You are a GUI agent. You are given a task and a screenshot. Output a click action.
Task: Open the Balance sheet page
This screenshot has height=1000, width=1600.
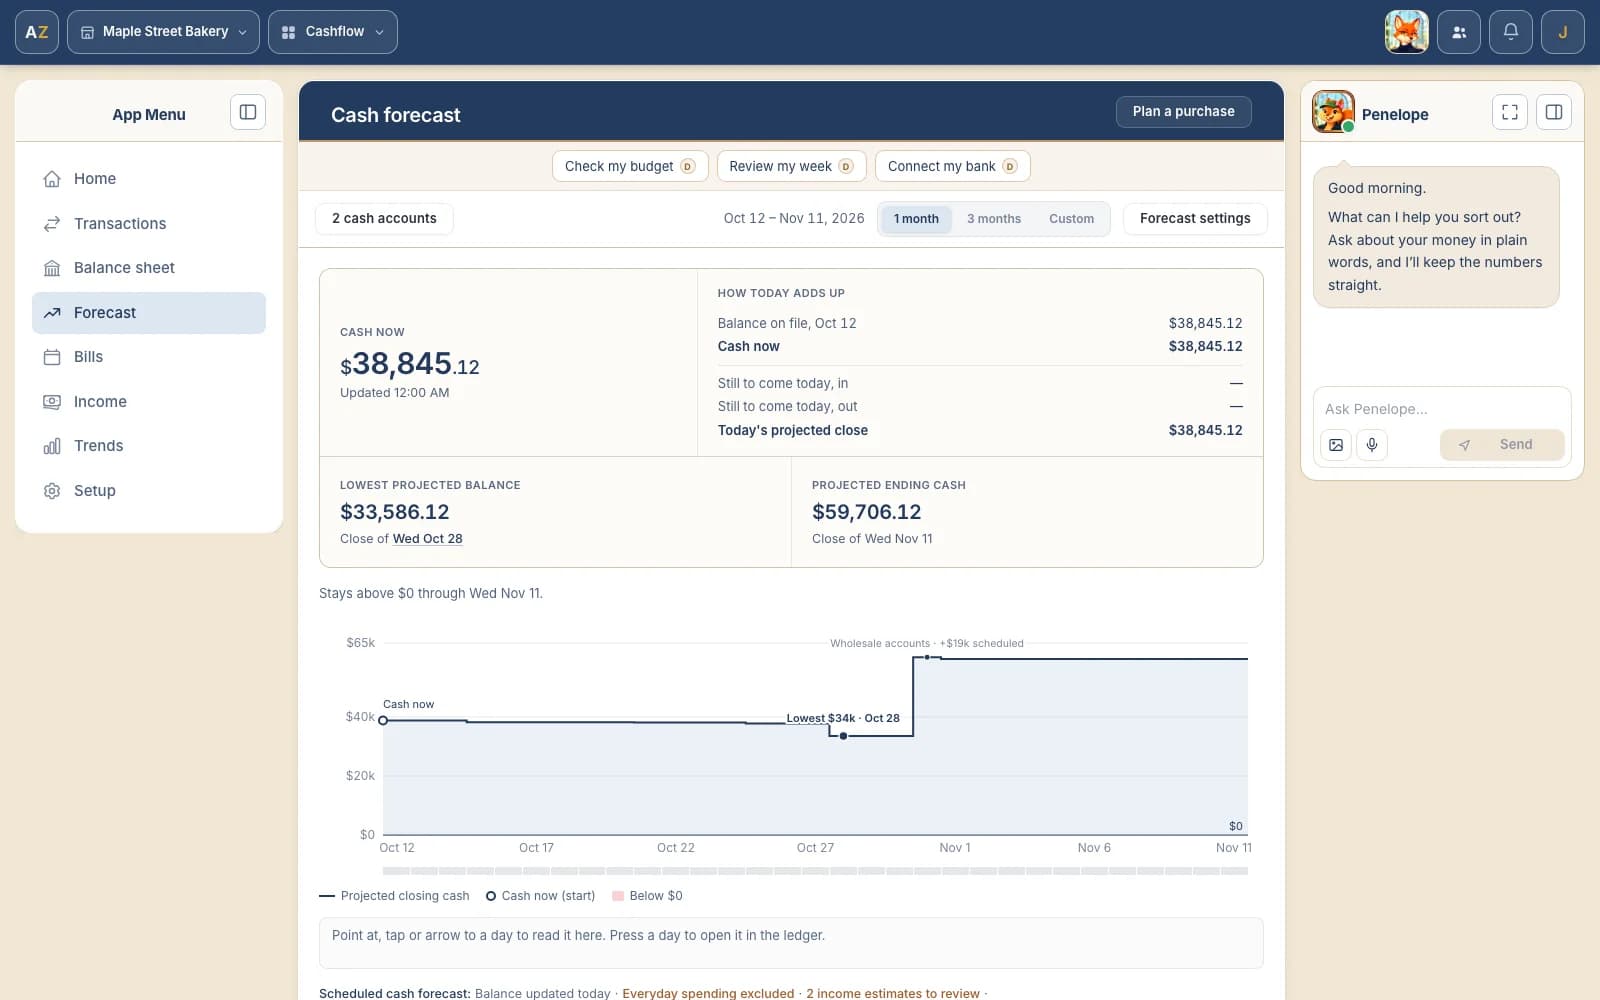tap(149, 268)
